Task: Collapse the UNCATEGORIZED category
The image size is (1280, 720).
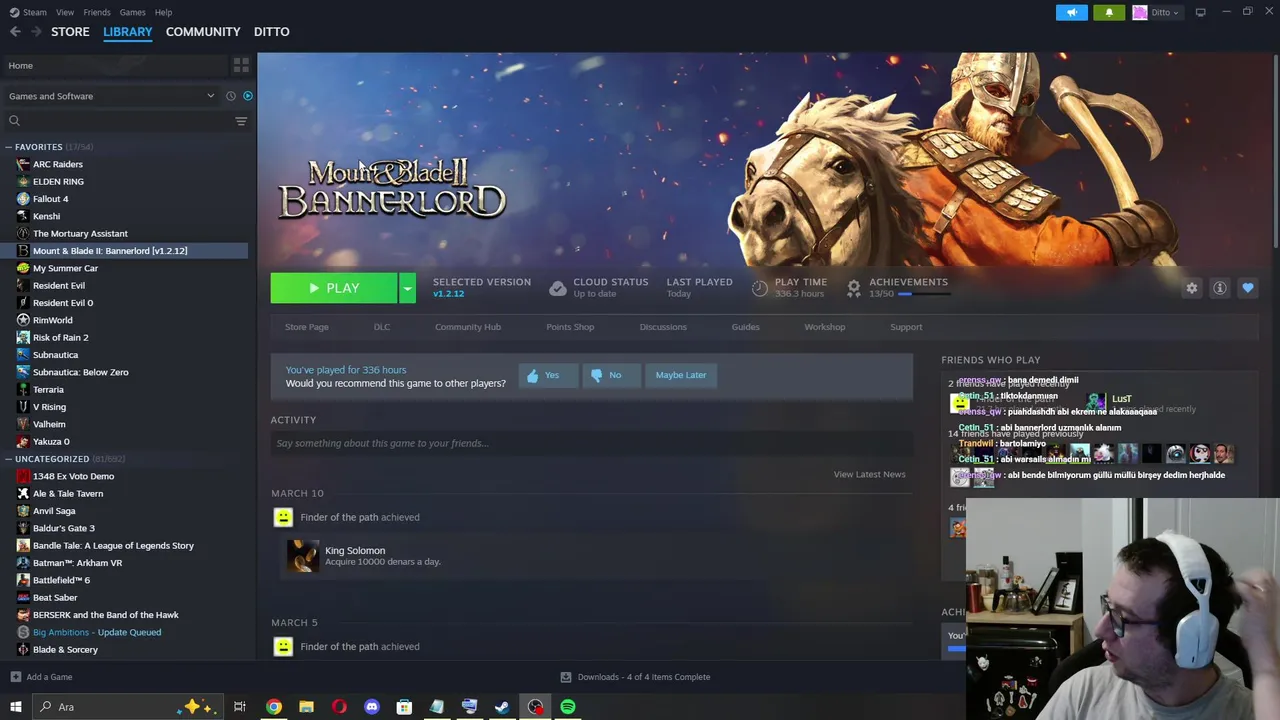Action: [x=8, y=459]
